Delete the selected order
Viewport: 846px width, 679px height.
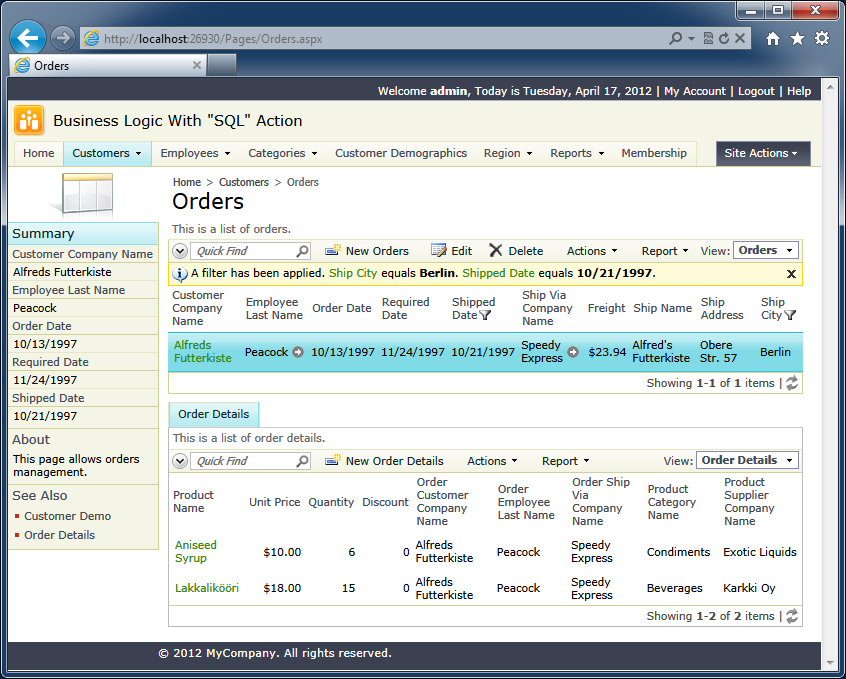click(x=516, y=251)
